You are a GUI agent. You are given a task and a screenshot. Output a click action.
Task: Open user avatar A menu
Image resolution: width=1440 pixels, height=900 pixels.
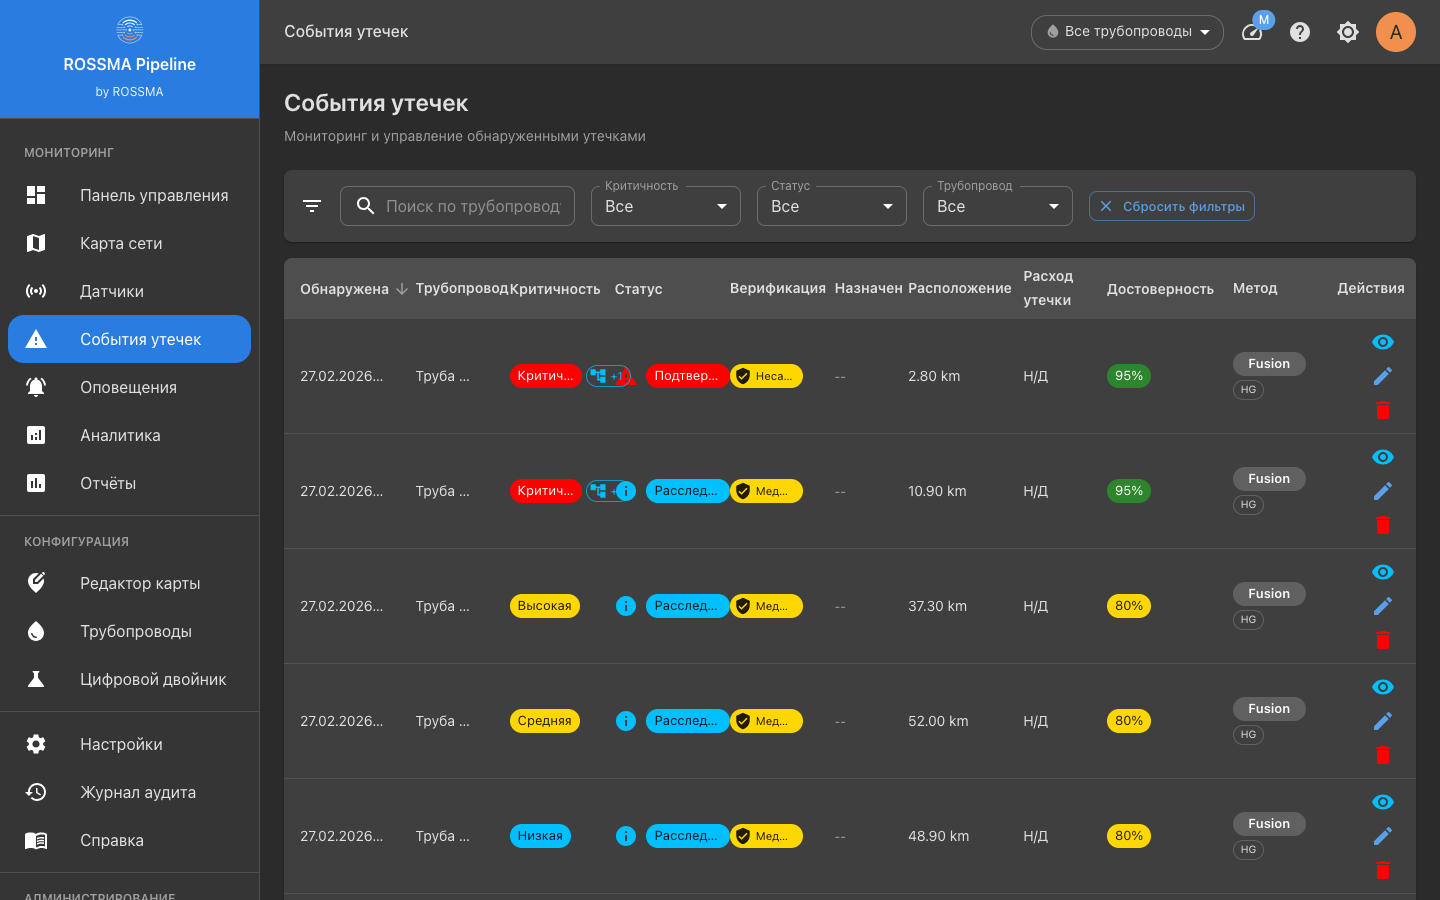click(1395, 32)
